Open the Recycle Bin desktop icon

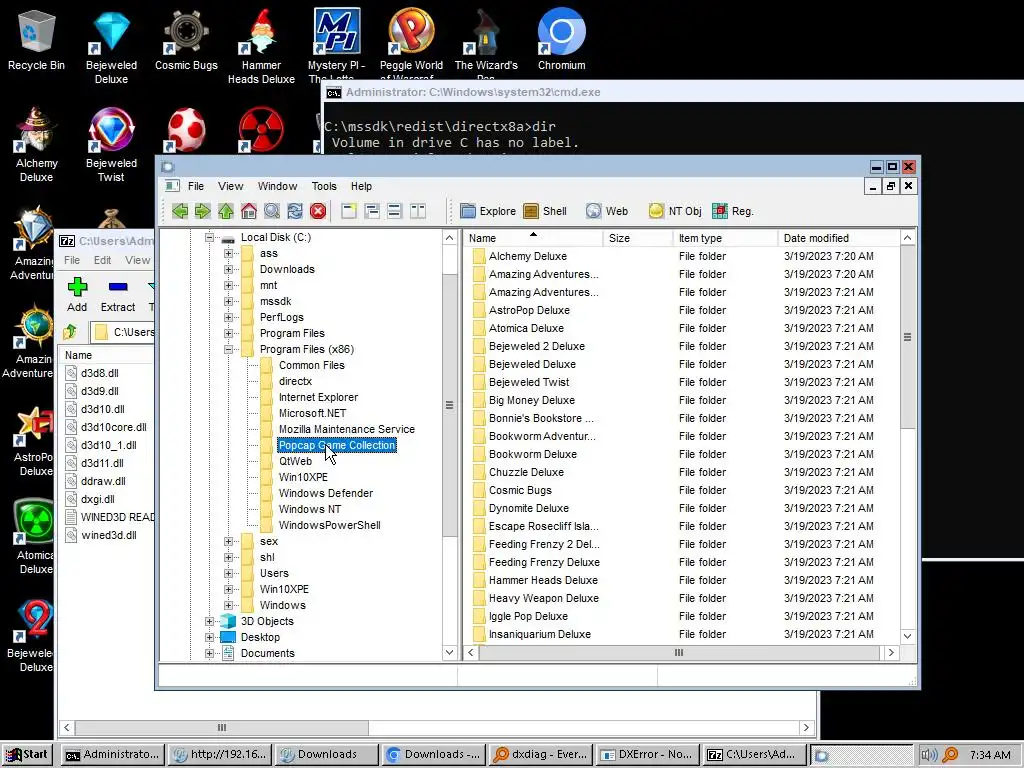click(36, 40)
